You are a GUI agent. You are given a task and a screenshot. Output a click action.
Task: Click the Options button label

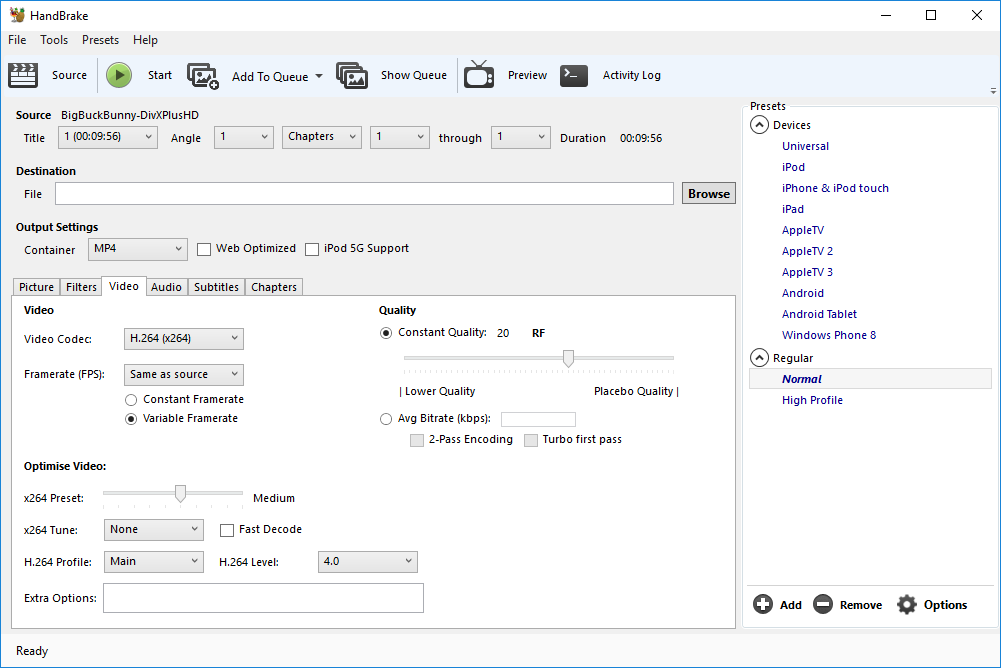point(945,605)
